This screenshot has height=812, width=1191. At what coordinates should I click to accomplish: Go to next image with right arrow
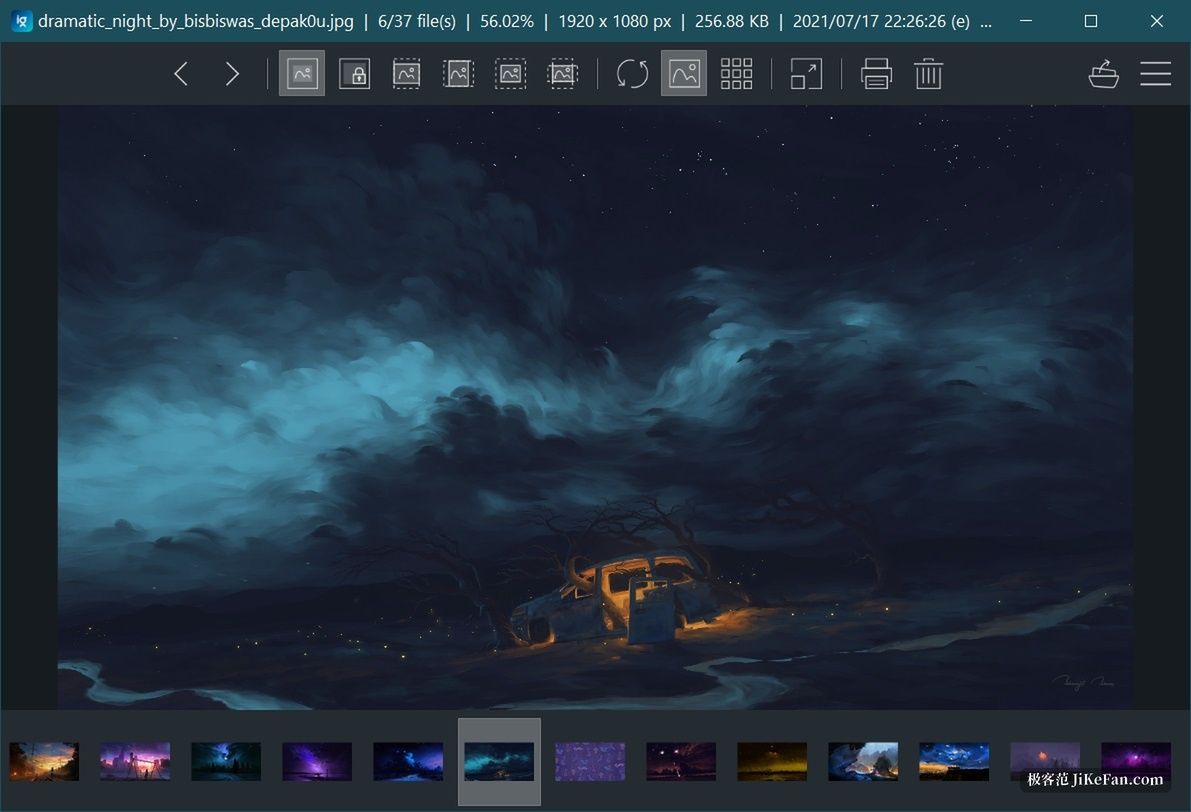[x=232, y=74]
